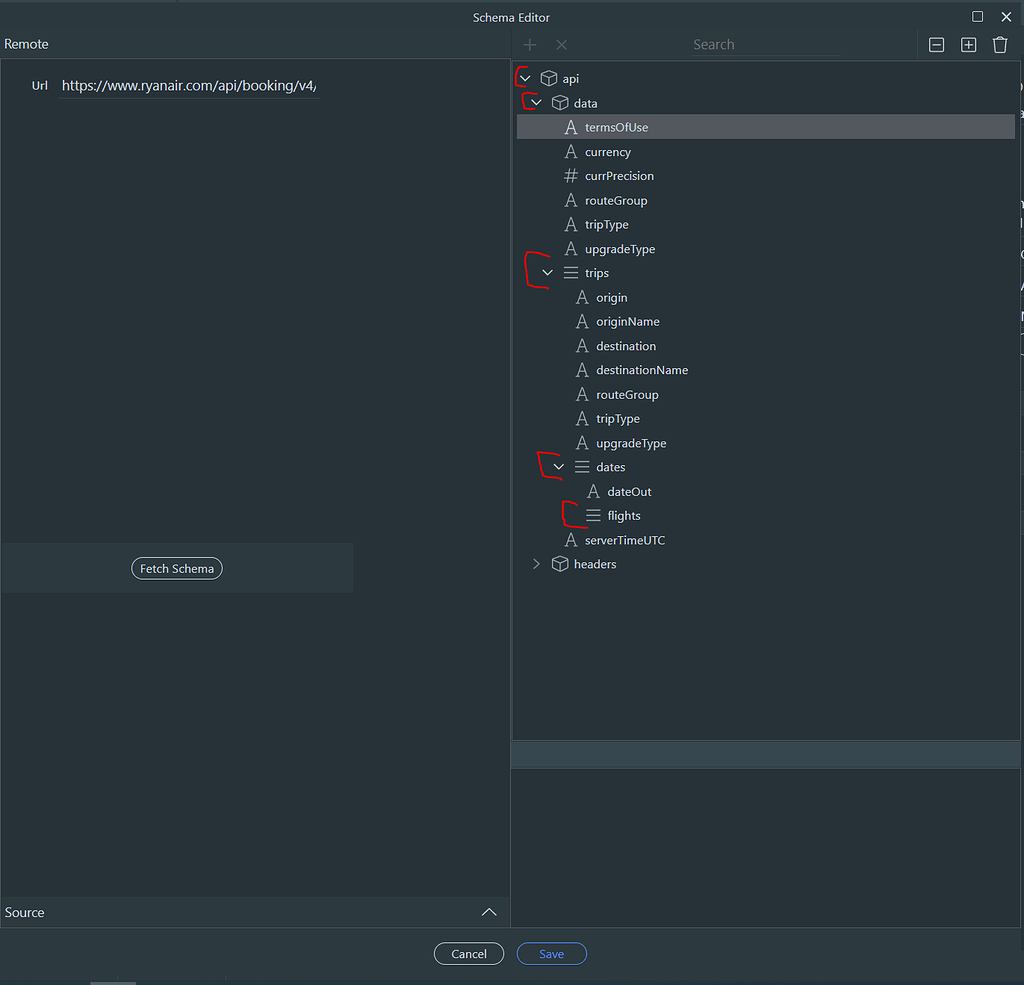The width and height of the screenshot is (1024, 985).
Task: Click the string type icon beside currency
Action: (570, 151)
